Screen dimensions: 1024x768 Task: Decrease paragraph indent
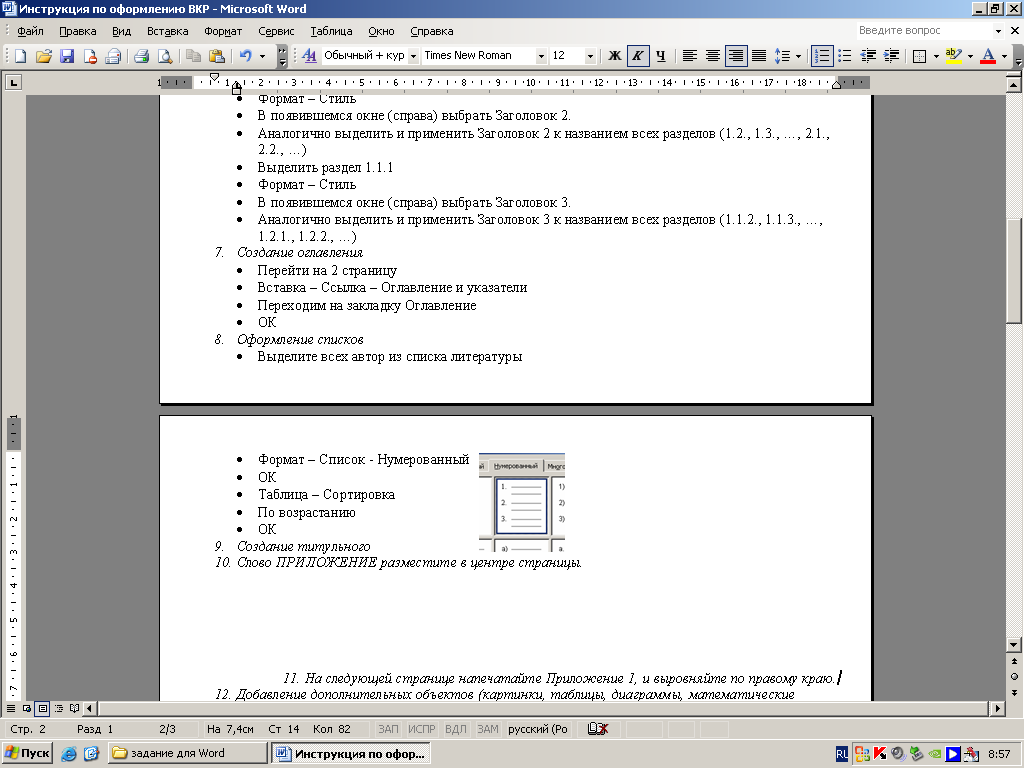click(868, 56)
